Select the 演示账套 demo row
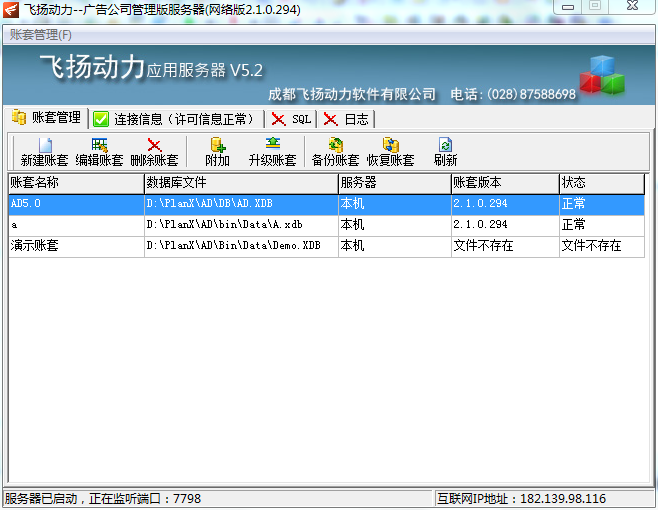This screenshot has width=658, height=510. click(76, 245)
